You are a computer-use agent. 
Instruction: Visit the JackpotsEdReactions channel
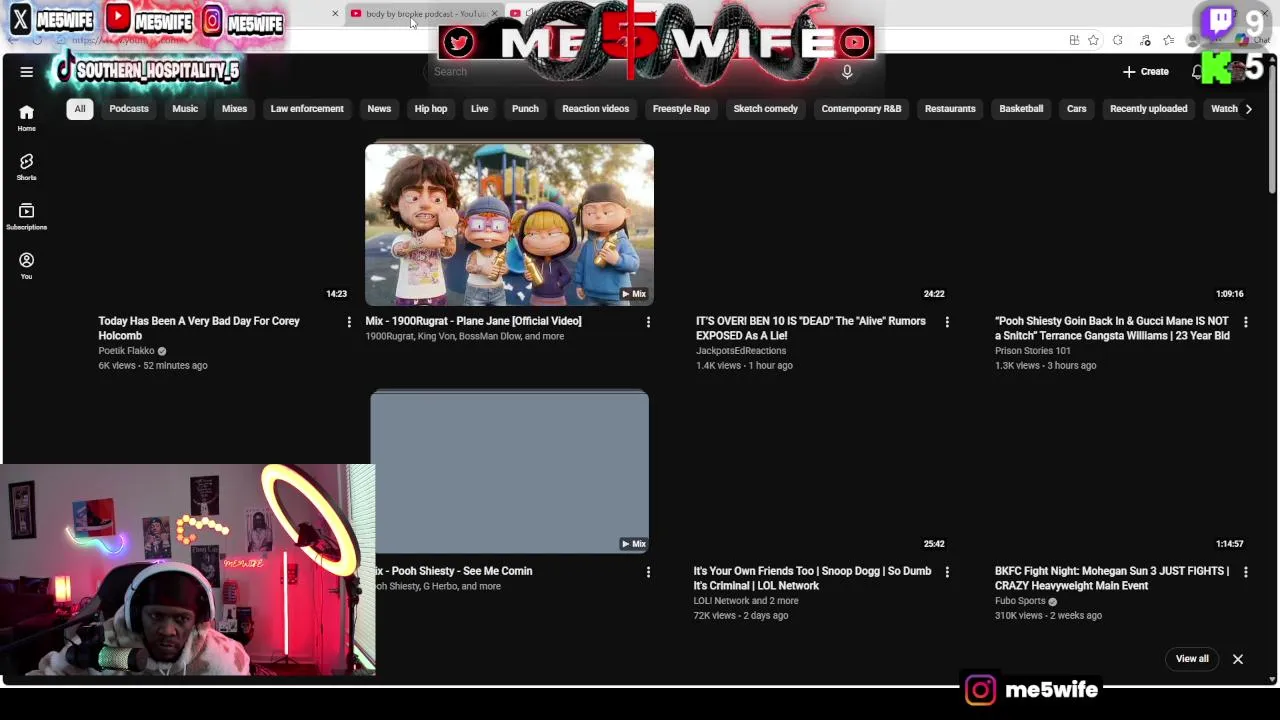pyautogui.click(x=741, y=351)
